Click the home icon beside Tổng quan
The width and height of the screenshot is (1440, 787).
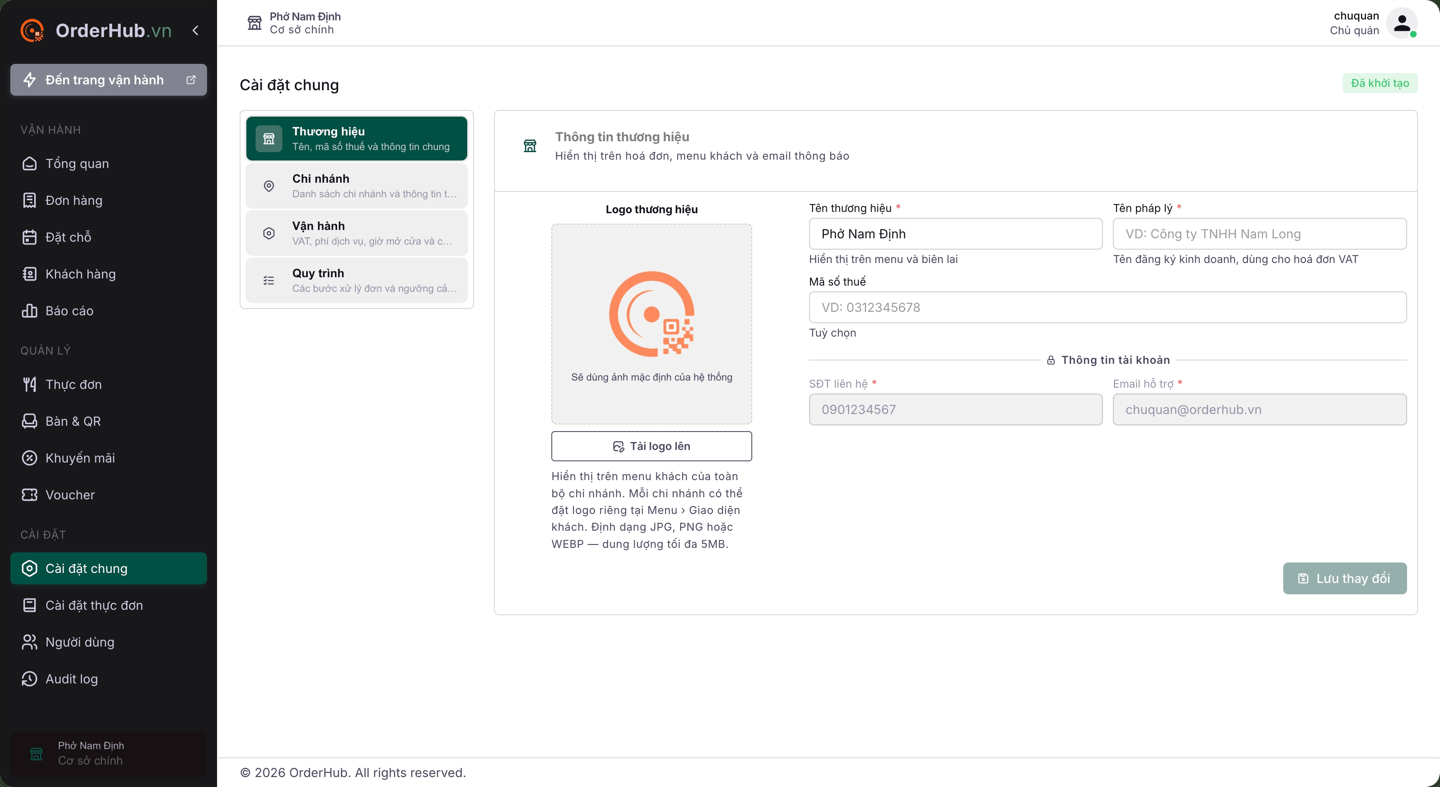[x=30, y=164]
